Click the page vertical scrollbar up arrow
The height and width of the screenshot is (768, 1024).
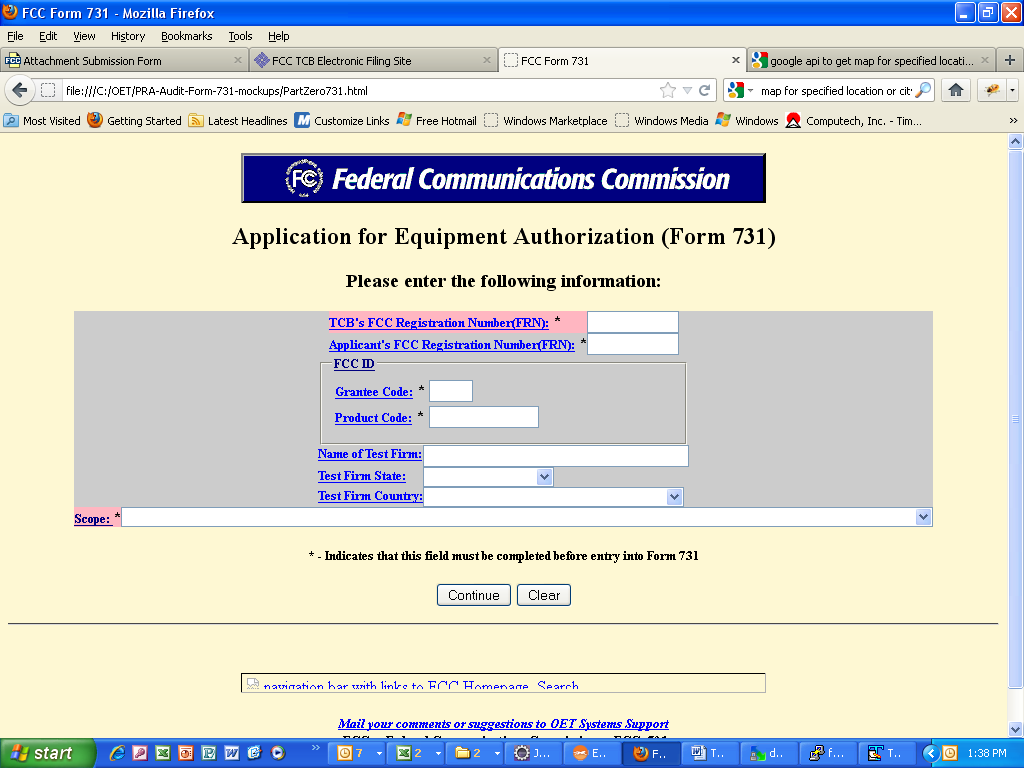coord(1015,142)
